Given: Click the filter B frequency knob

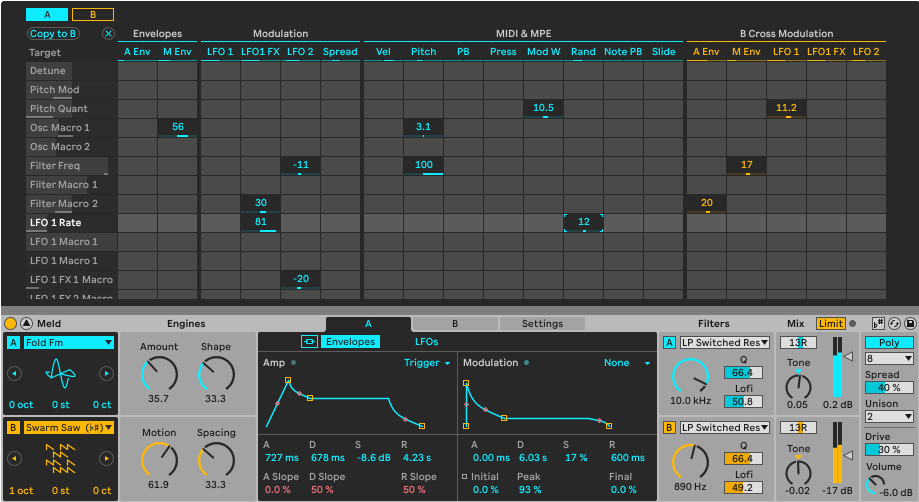Looking at the screenshot, I should 690,462.
